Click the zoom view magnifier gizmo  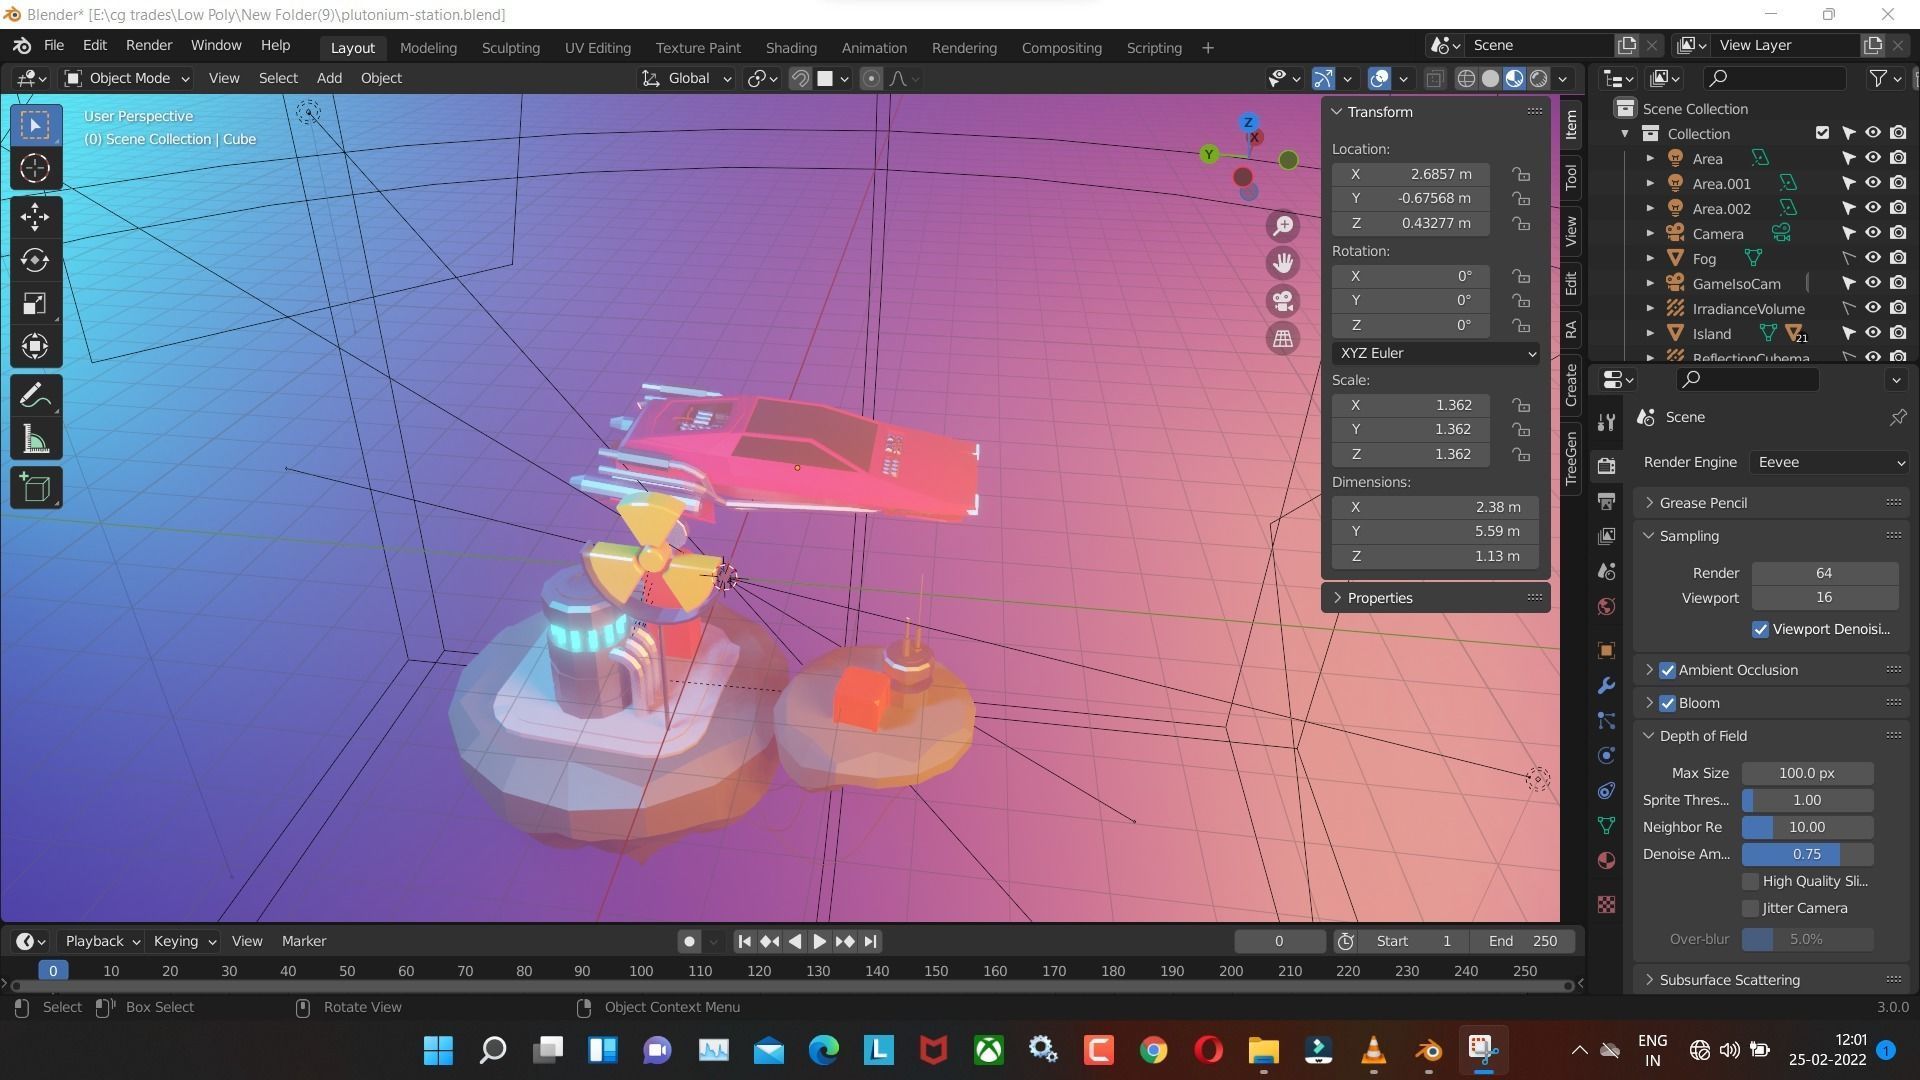tap(1283, 226)
